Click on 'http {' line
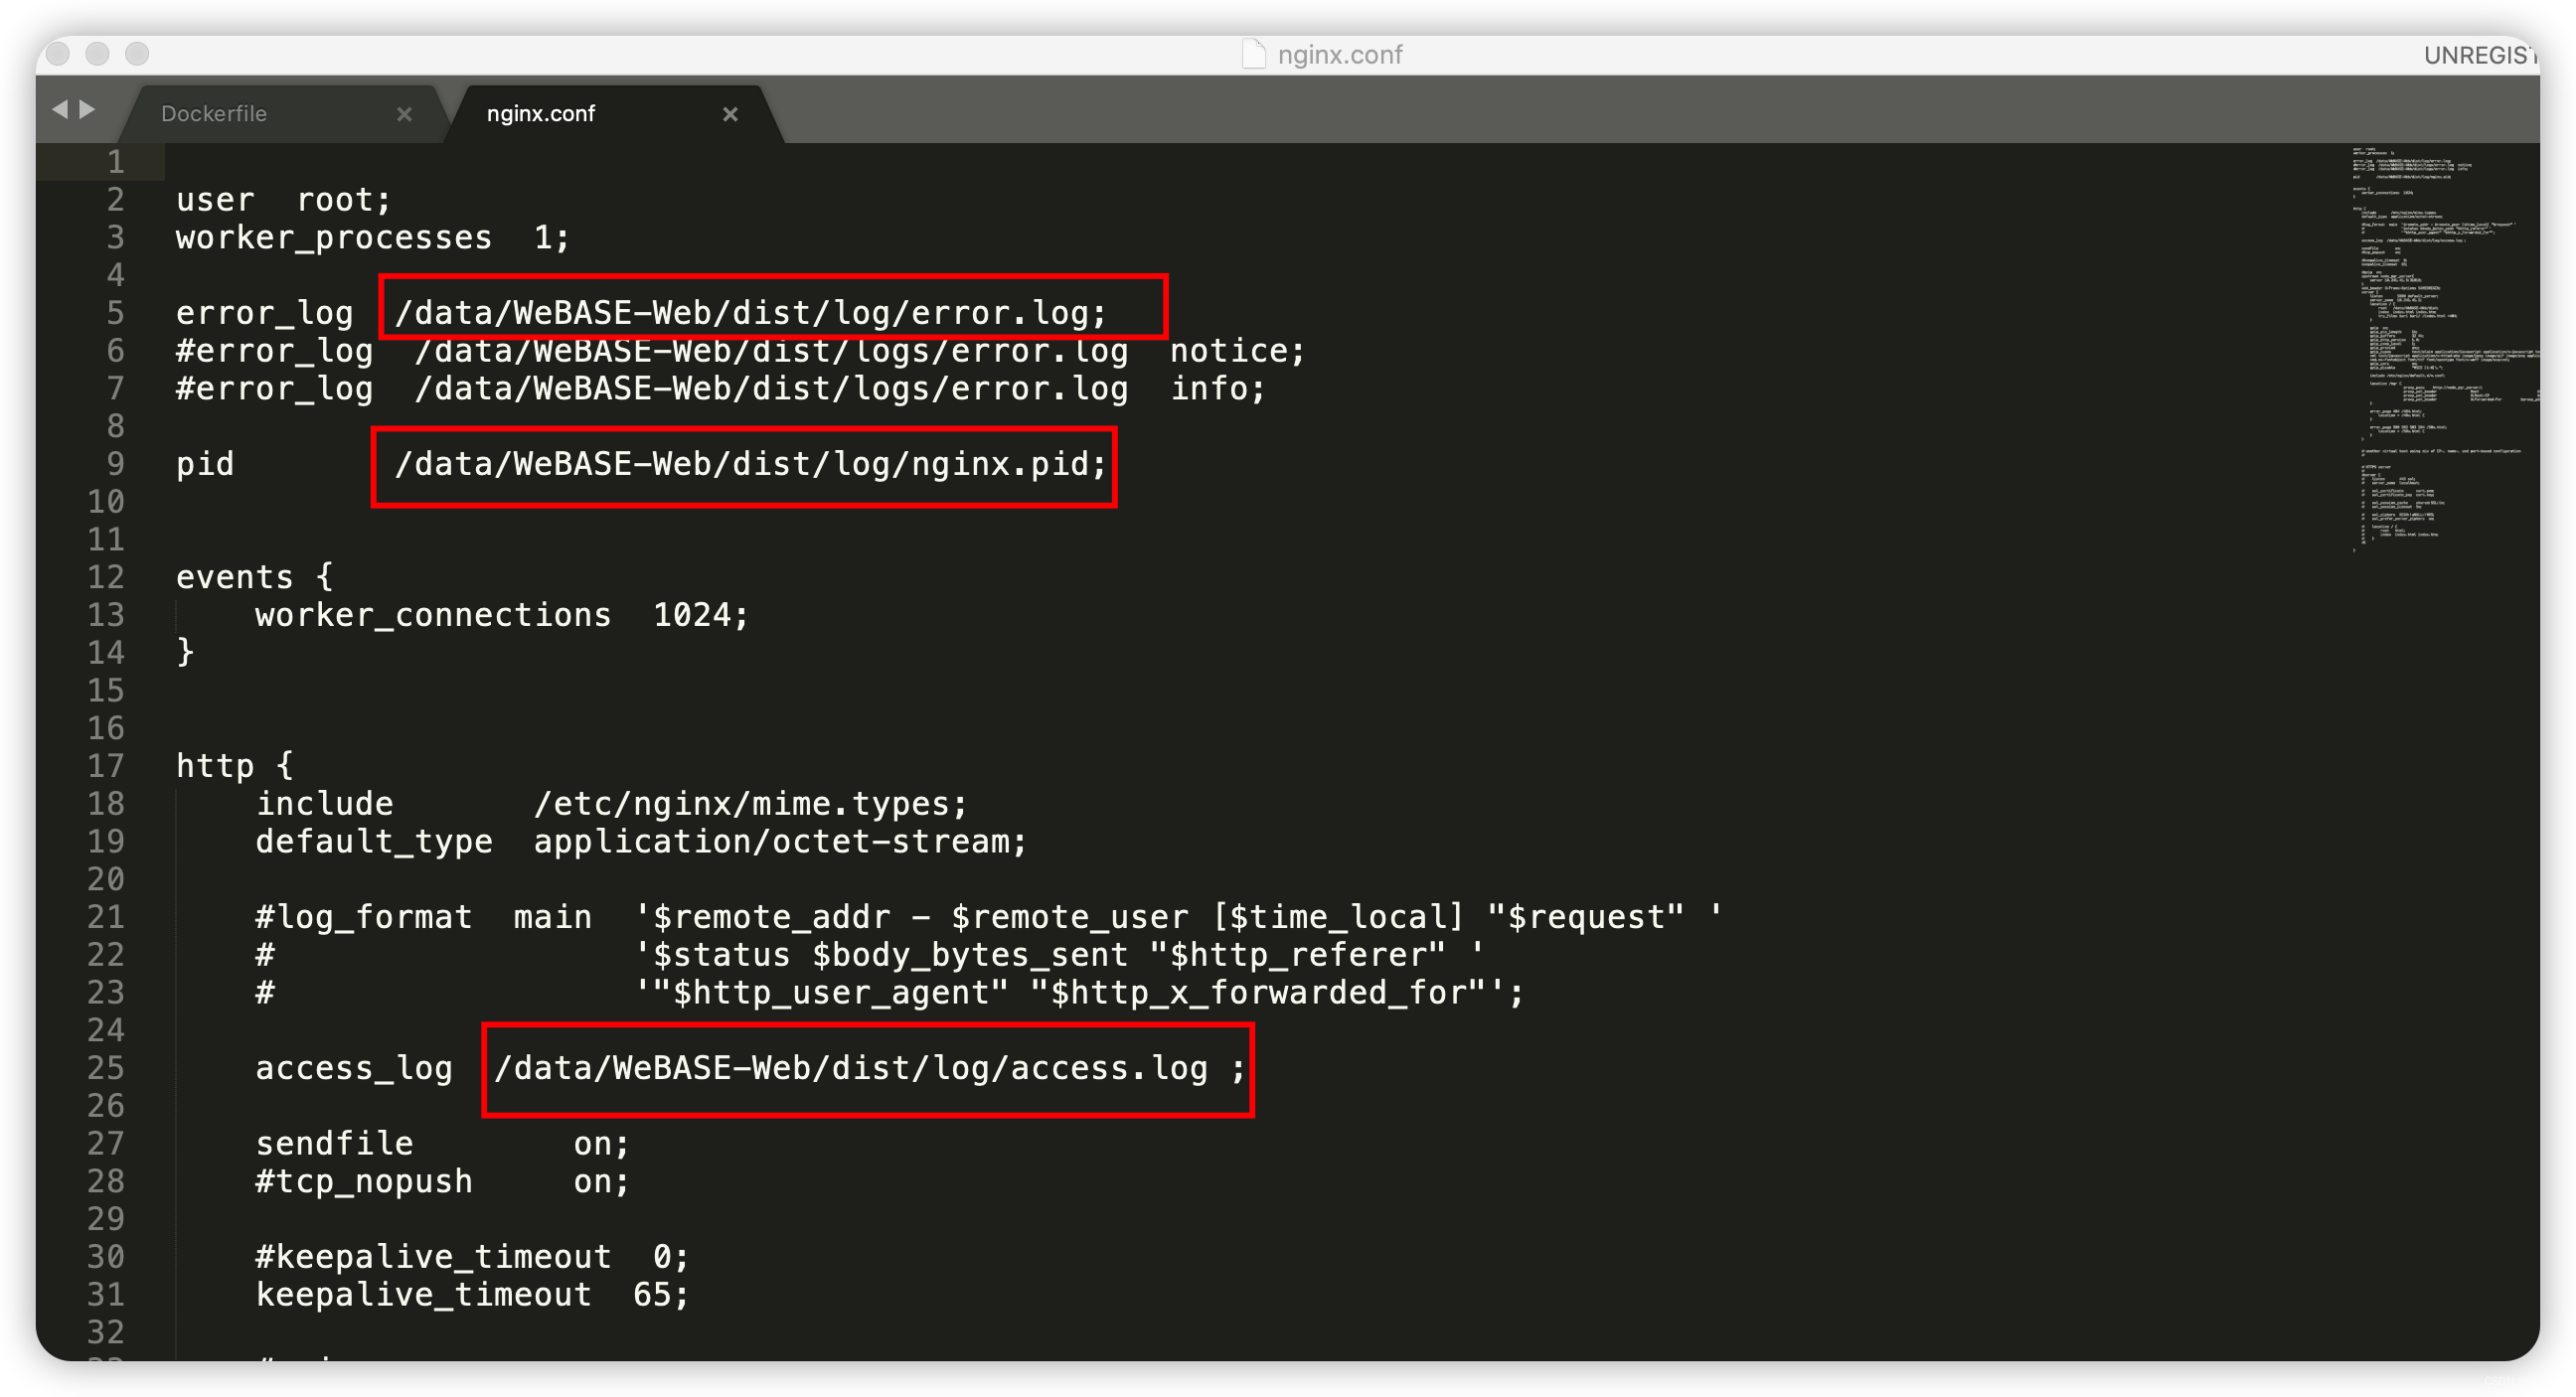This screenshot has height=1397, width=2576. pos(235,766)
